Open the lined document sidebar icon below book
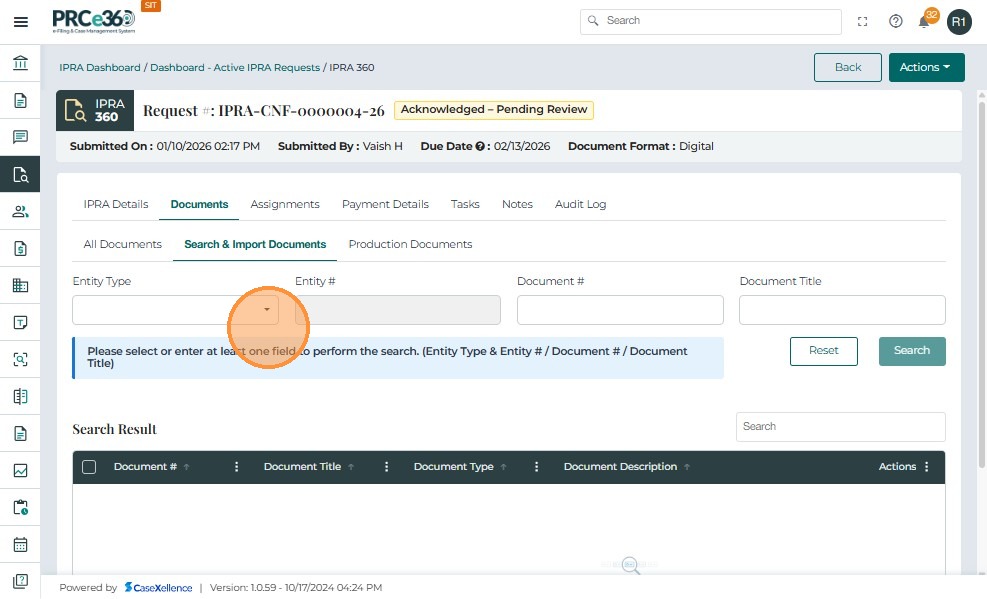The image size is (987, 599). pos(20,434)
